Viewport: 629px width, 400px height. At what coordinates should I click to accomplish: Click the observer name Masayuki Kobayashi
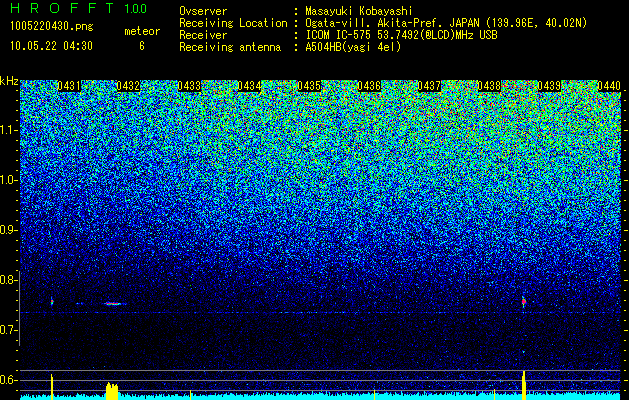click(x=358, y=11)
